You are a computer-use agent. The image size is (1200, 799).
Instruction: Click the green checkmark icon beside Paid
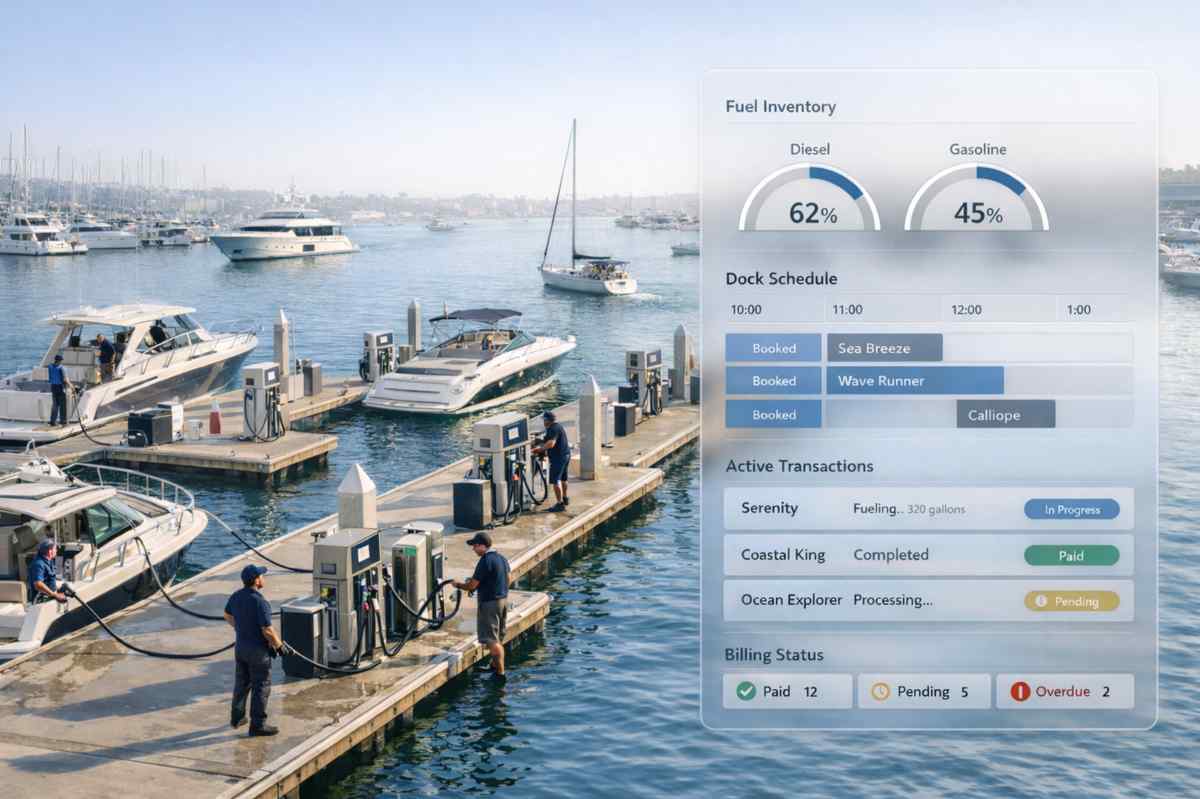pyautogui.click(x=746, y=691)
